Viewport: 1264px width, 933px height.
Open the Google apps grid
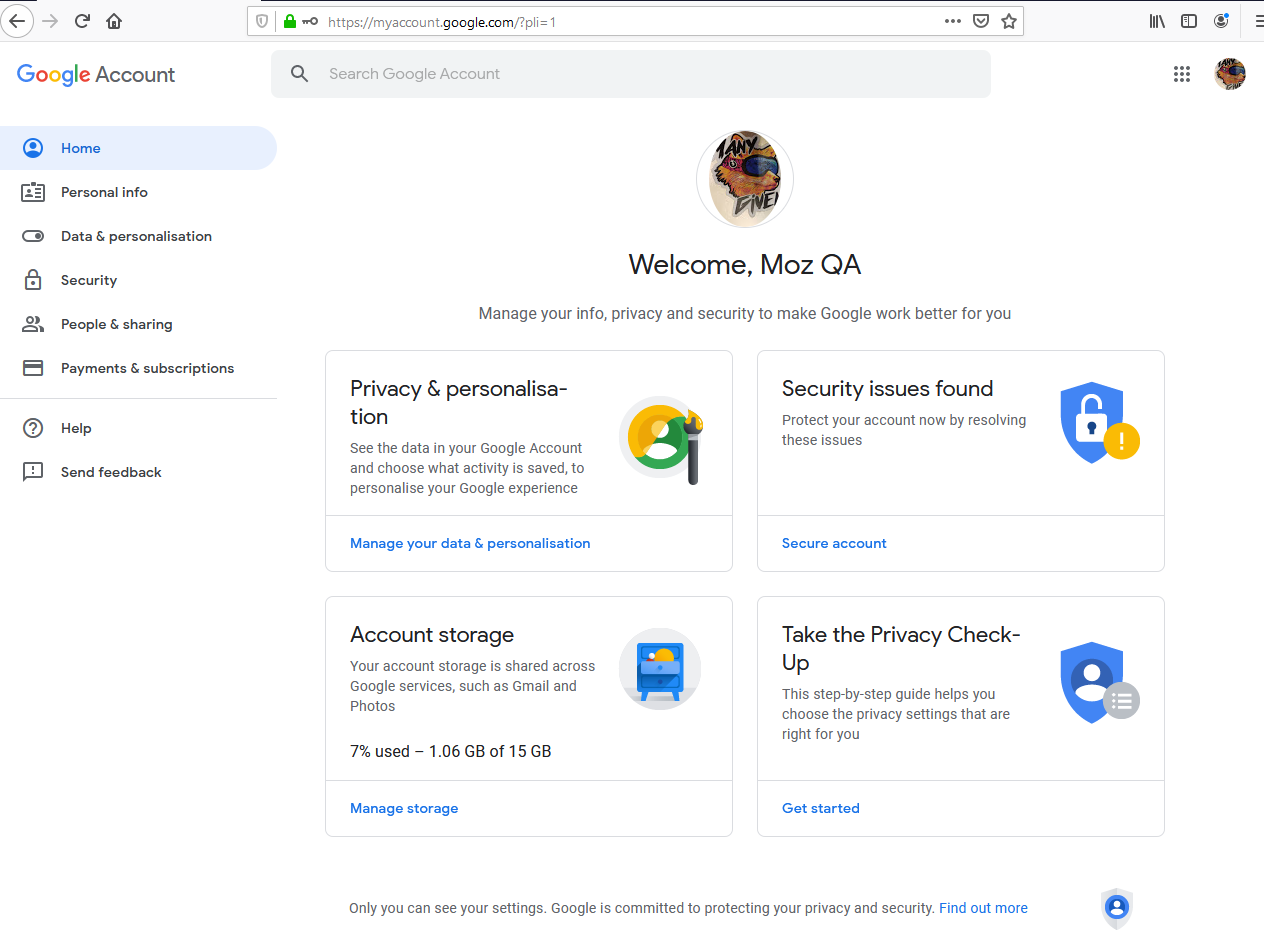pyautogui.click(x=1182, y=74)
